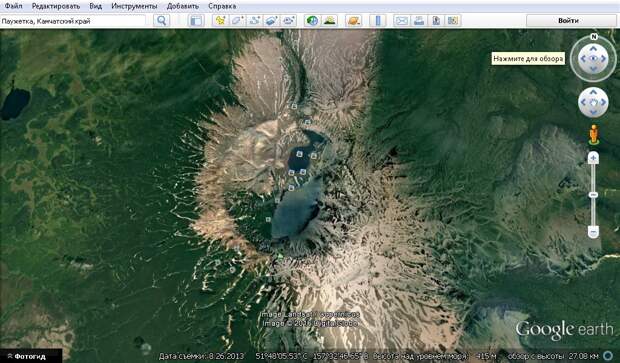Add a yellow pushpin placemark
Viewport: 620px width, 363px height.
tap(220, 21)
